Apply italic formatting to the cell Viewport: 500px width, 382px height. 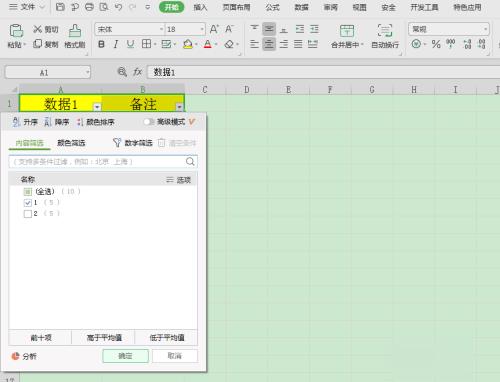[116, 44]
